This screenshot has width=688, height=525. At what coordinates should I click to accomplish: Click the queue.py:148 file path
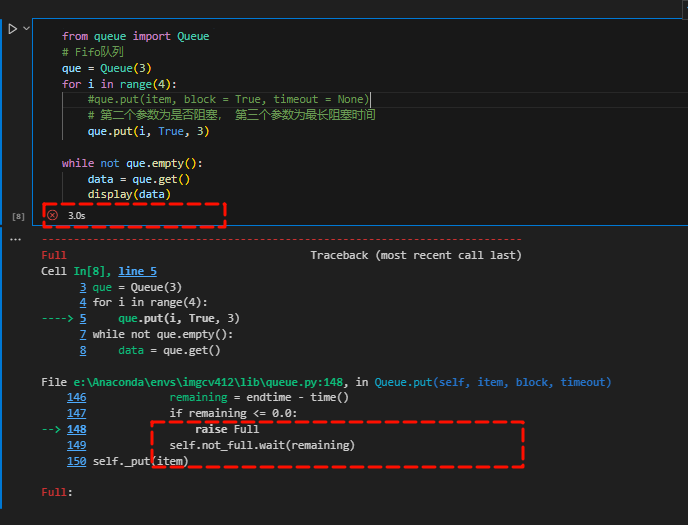(x=208, y=382)
